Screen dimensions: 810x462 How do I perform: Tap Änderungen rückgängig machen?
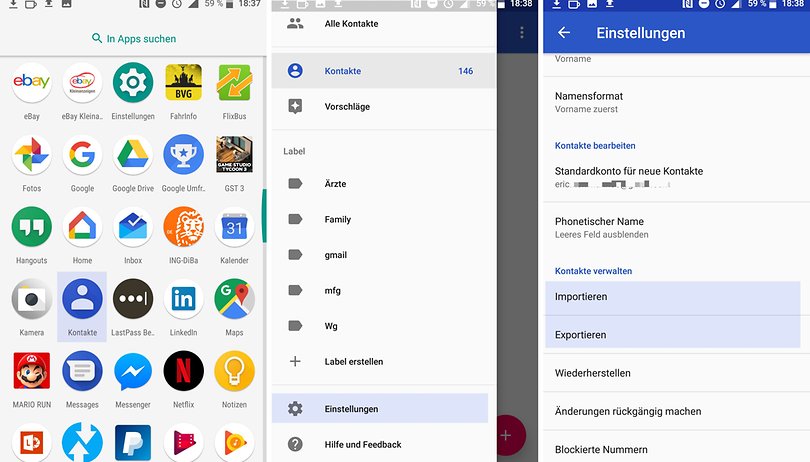pyautogui.click(x=676, y=411)
